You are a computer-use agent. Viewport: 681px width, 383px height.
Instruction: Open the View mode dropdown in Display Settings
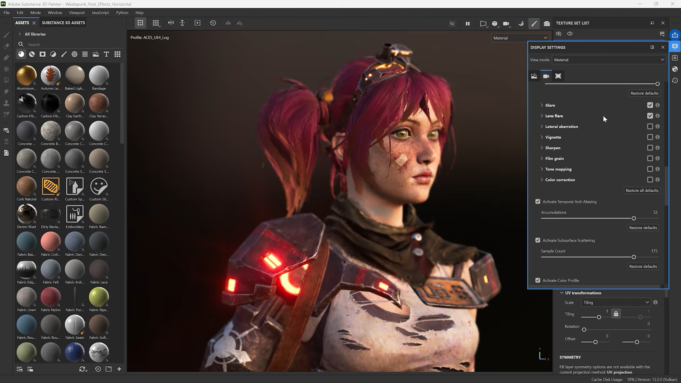click(x=608, y=60)
